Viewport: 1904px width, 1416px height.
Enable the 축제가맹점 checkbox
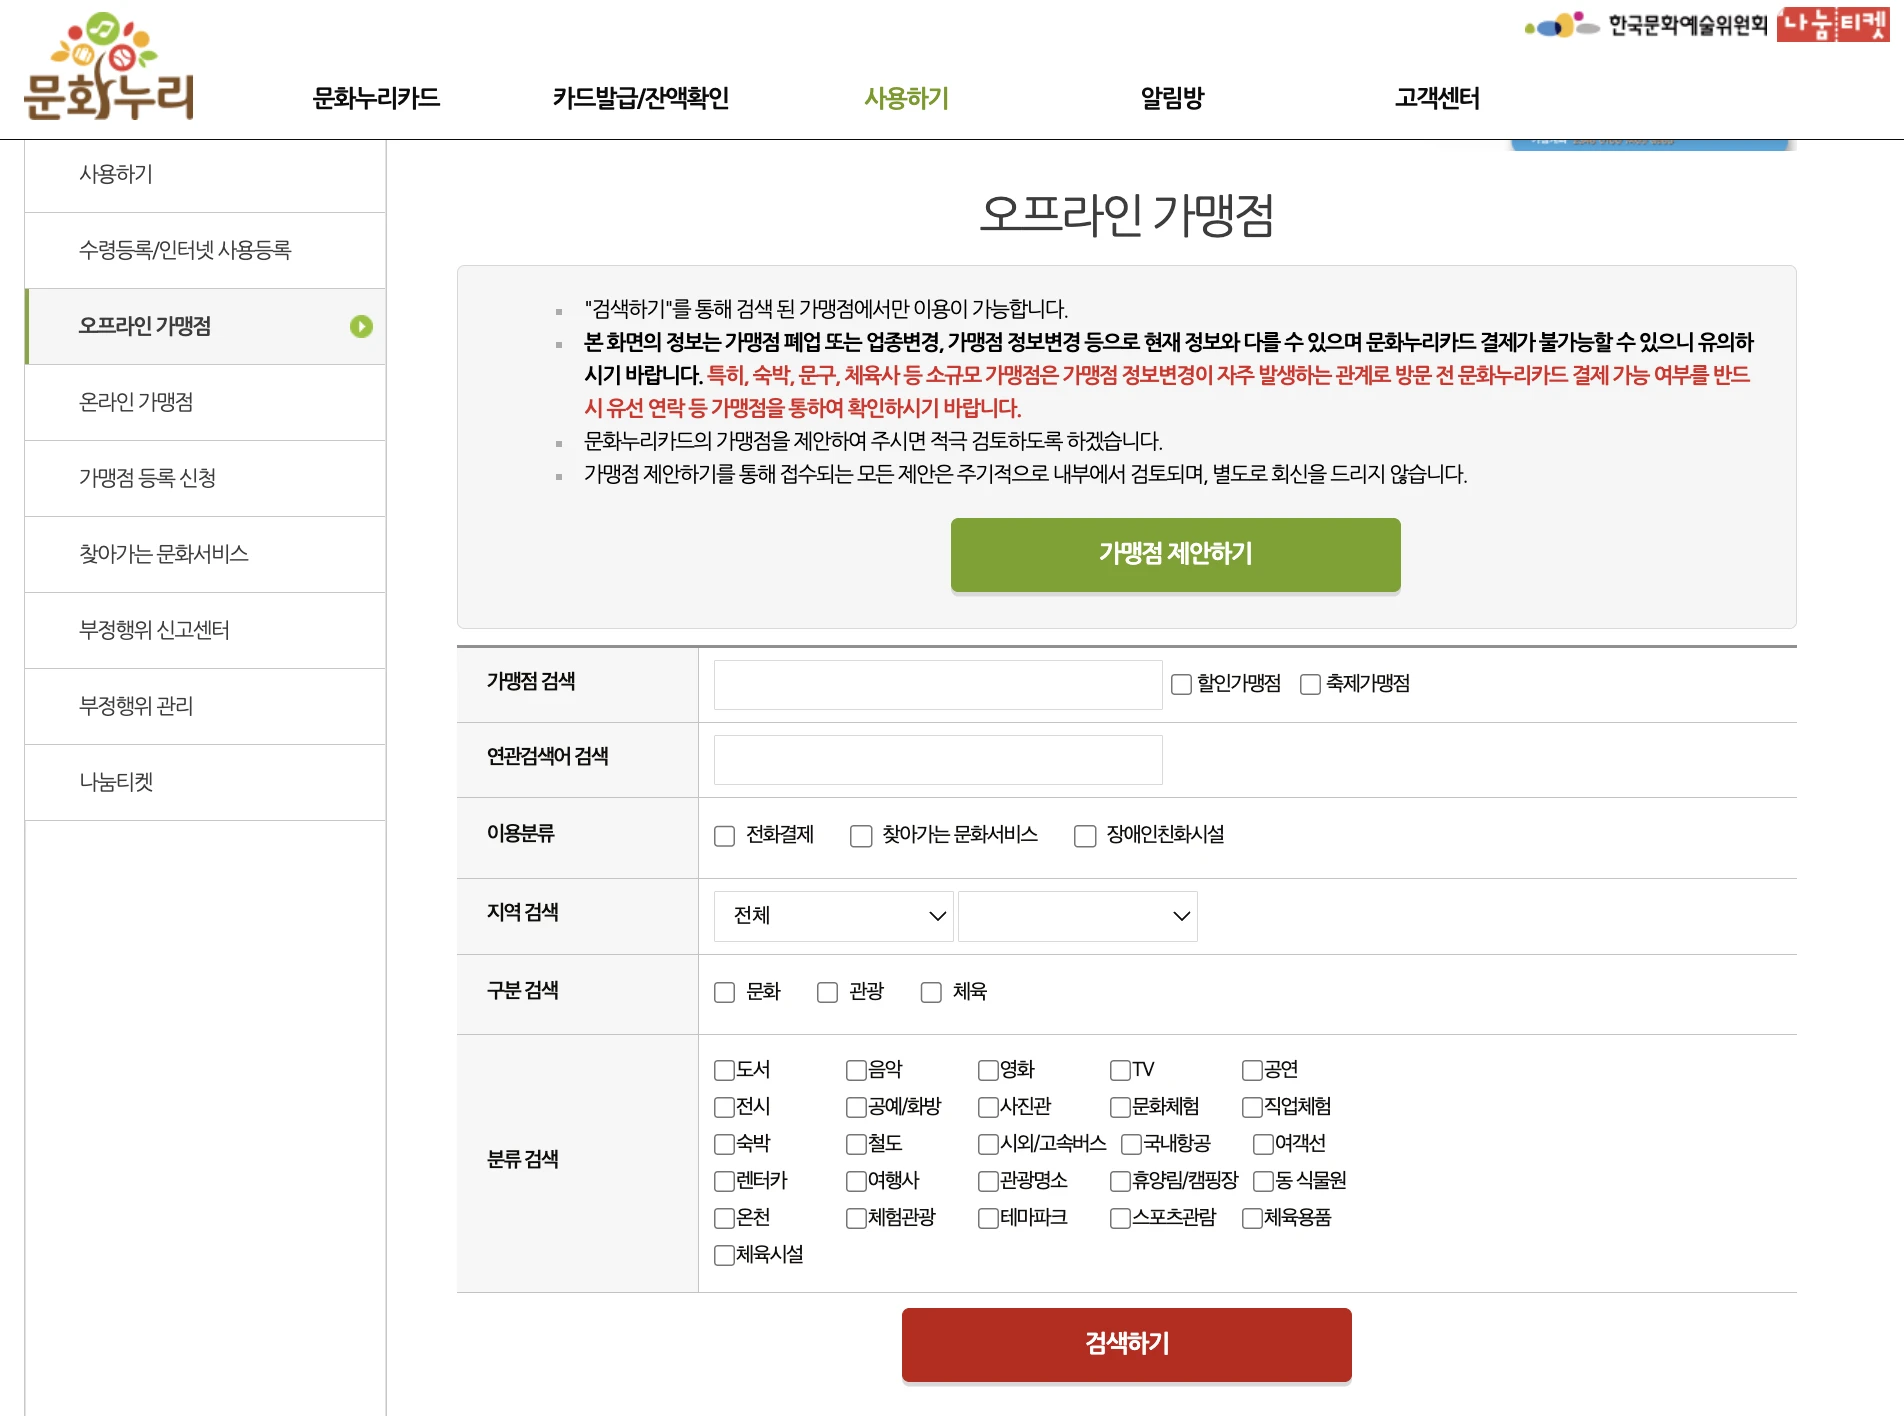coord(1310,684)
